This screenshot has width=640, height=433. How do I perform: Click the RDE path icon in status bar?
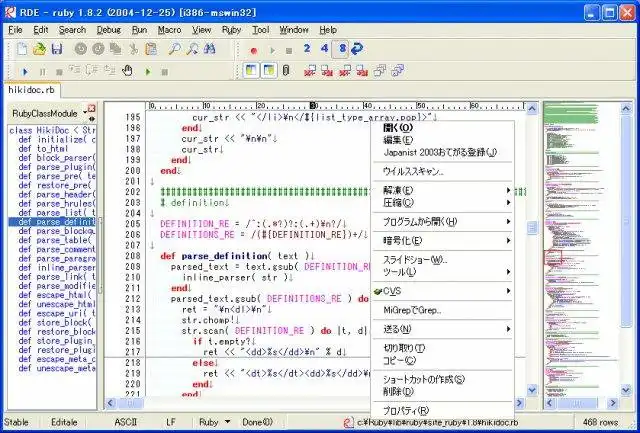click(348, 422)
